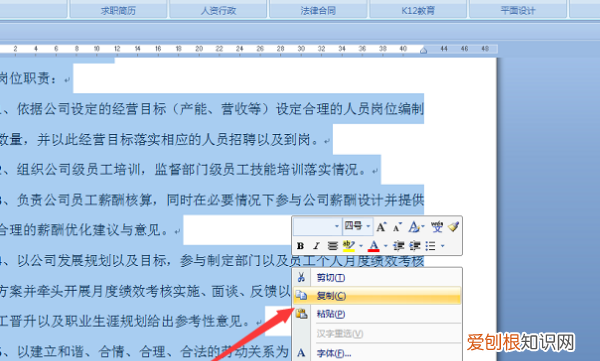Viewport: 600px width, 361px height.
Task: Click the line starting 依据公司设定的经营目标
Action: 212,109
